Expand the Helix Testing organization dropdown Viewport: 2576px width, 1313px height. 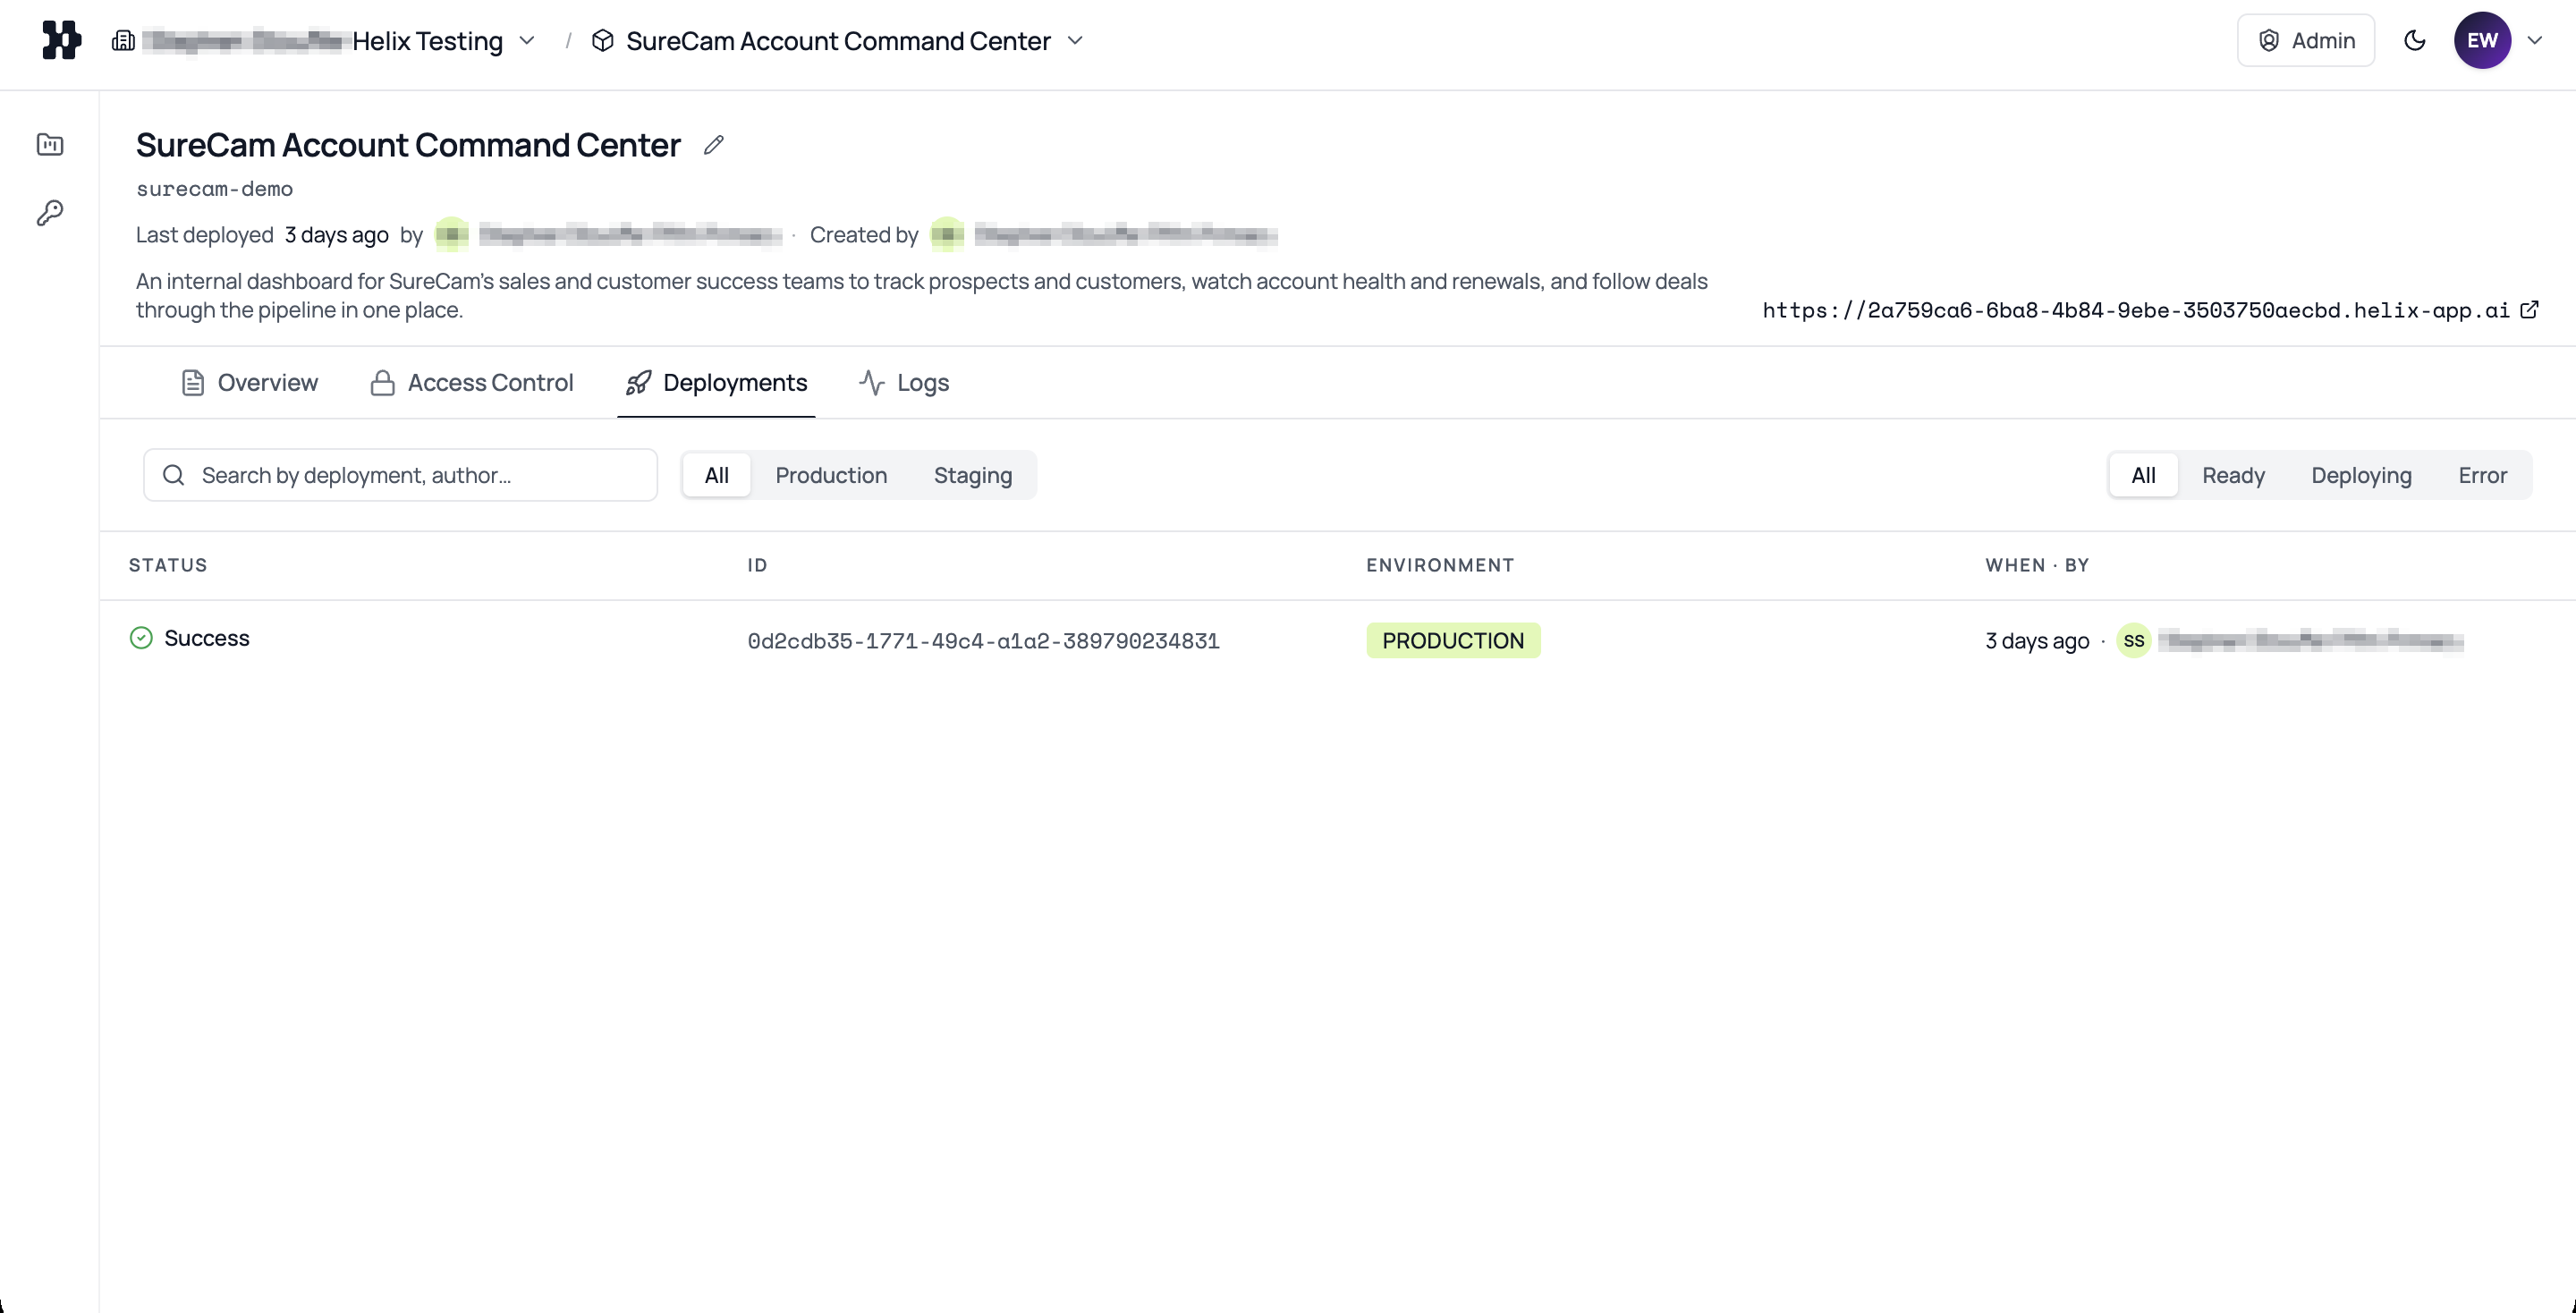[x=527, y=41]
